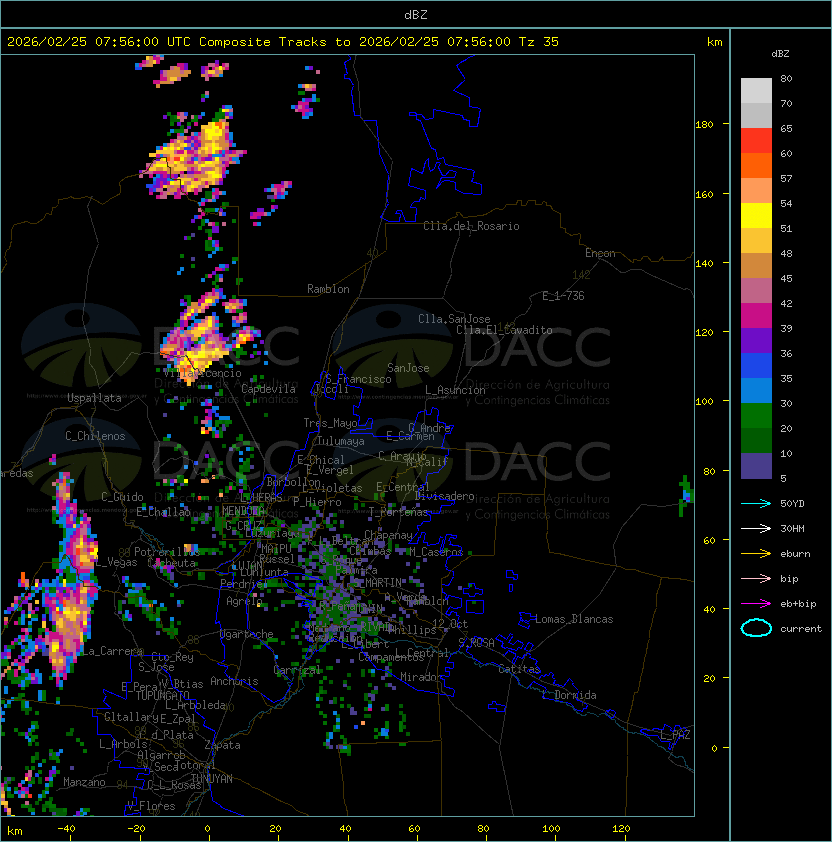Screen dimensions: 832x842
Task: Click the Lomas_Blancas place label
Action: pyautogui.click(x=574, y=619)
